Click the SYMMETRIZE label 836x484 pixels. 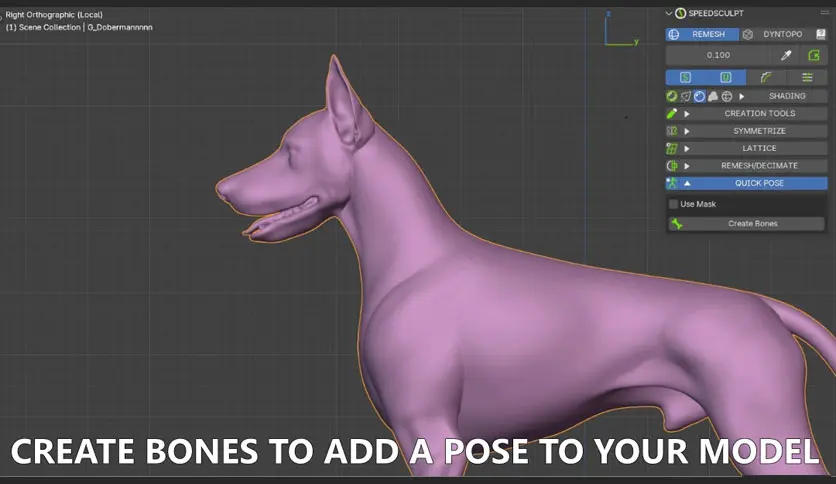coord(759,131)
